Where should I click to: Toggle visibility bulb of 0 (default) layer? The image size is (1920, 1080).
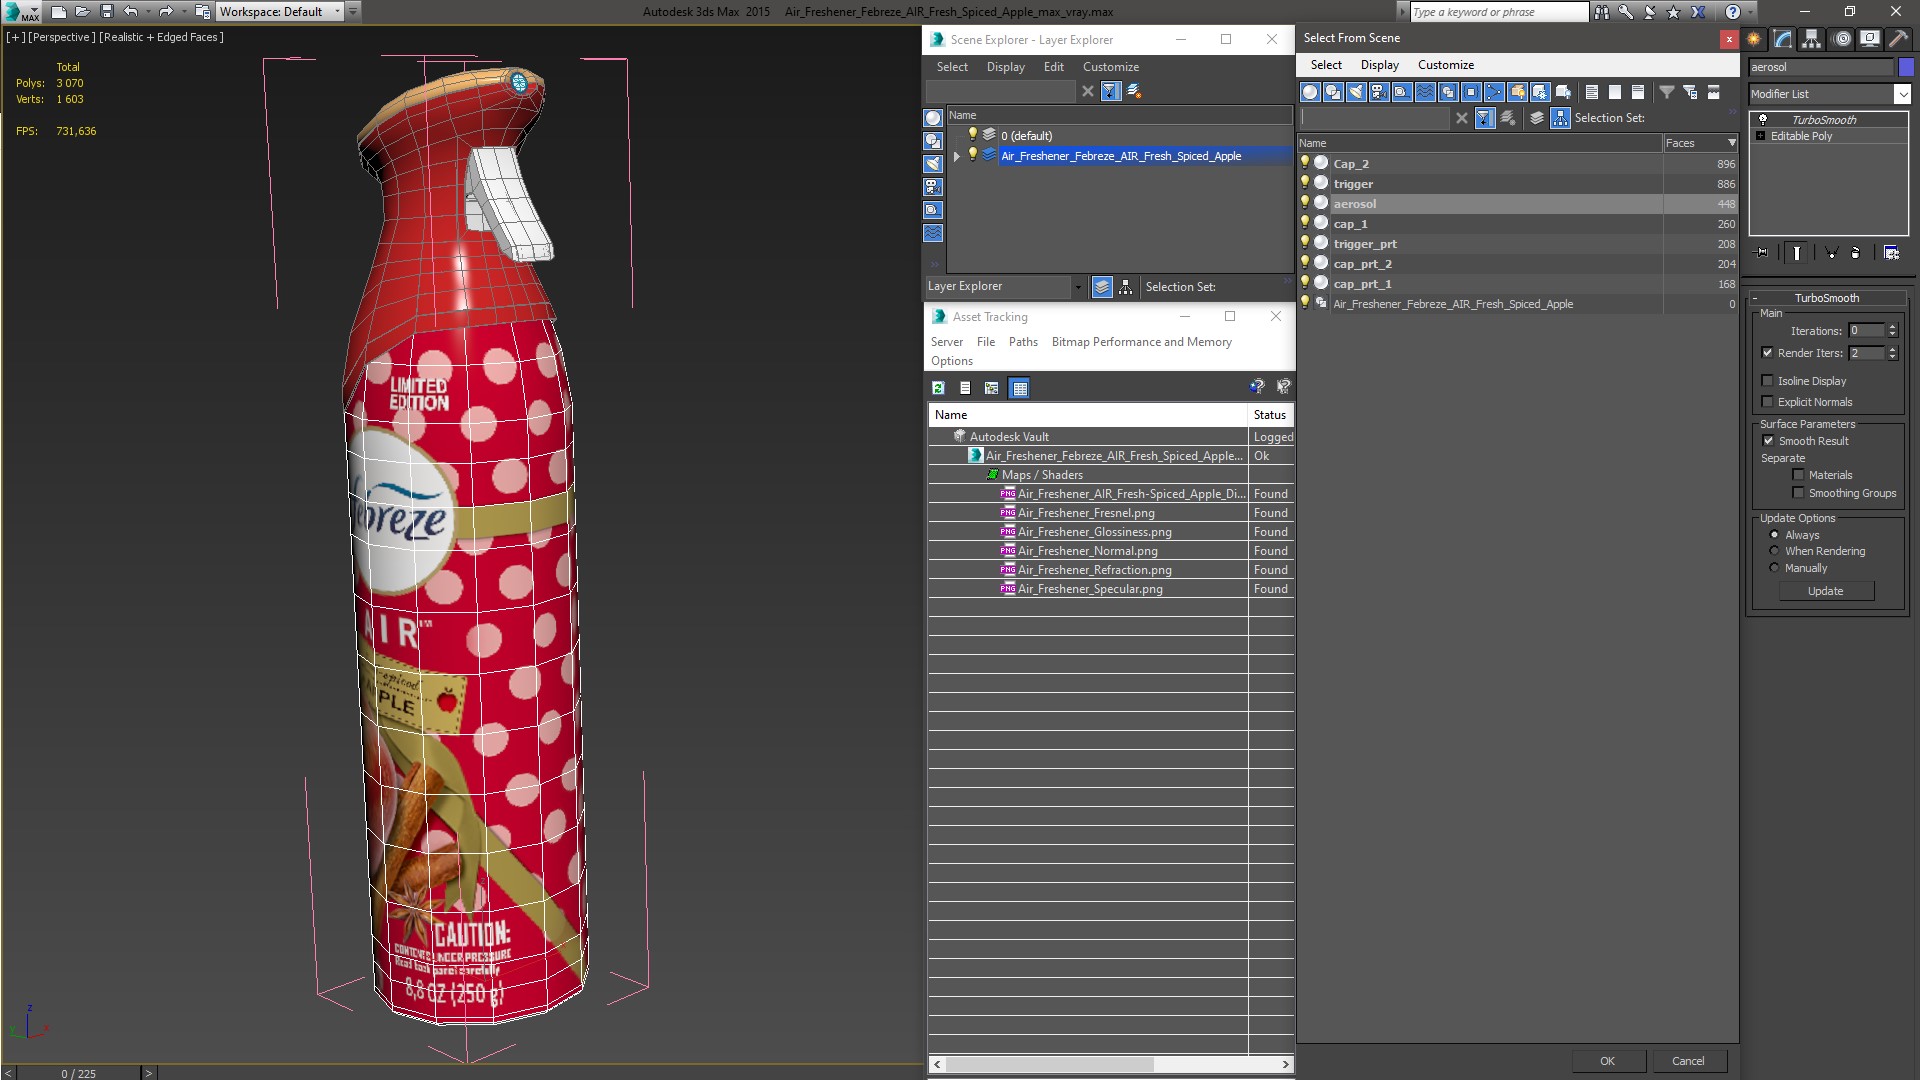pyautogui.click(x=972, y=135)
